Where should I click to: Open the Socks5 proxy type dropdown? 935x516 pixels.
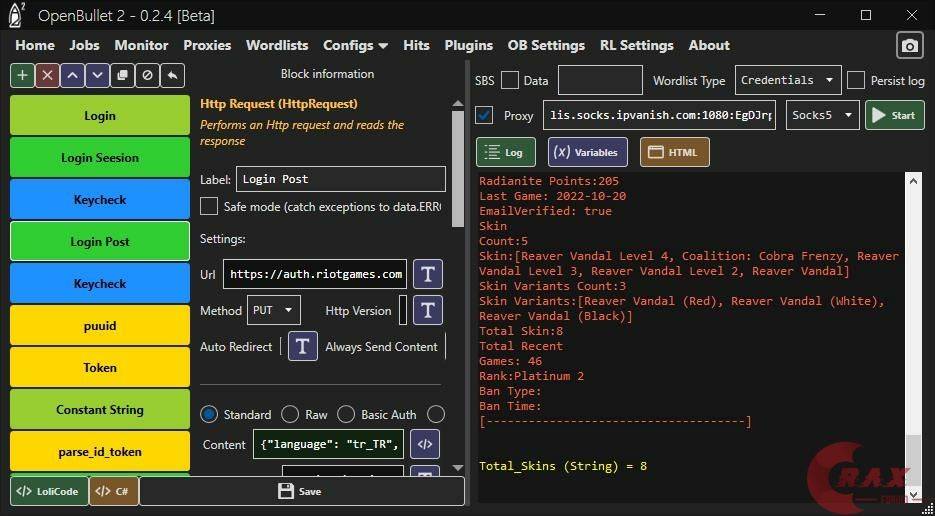(823, 116)
